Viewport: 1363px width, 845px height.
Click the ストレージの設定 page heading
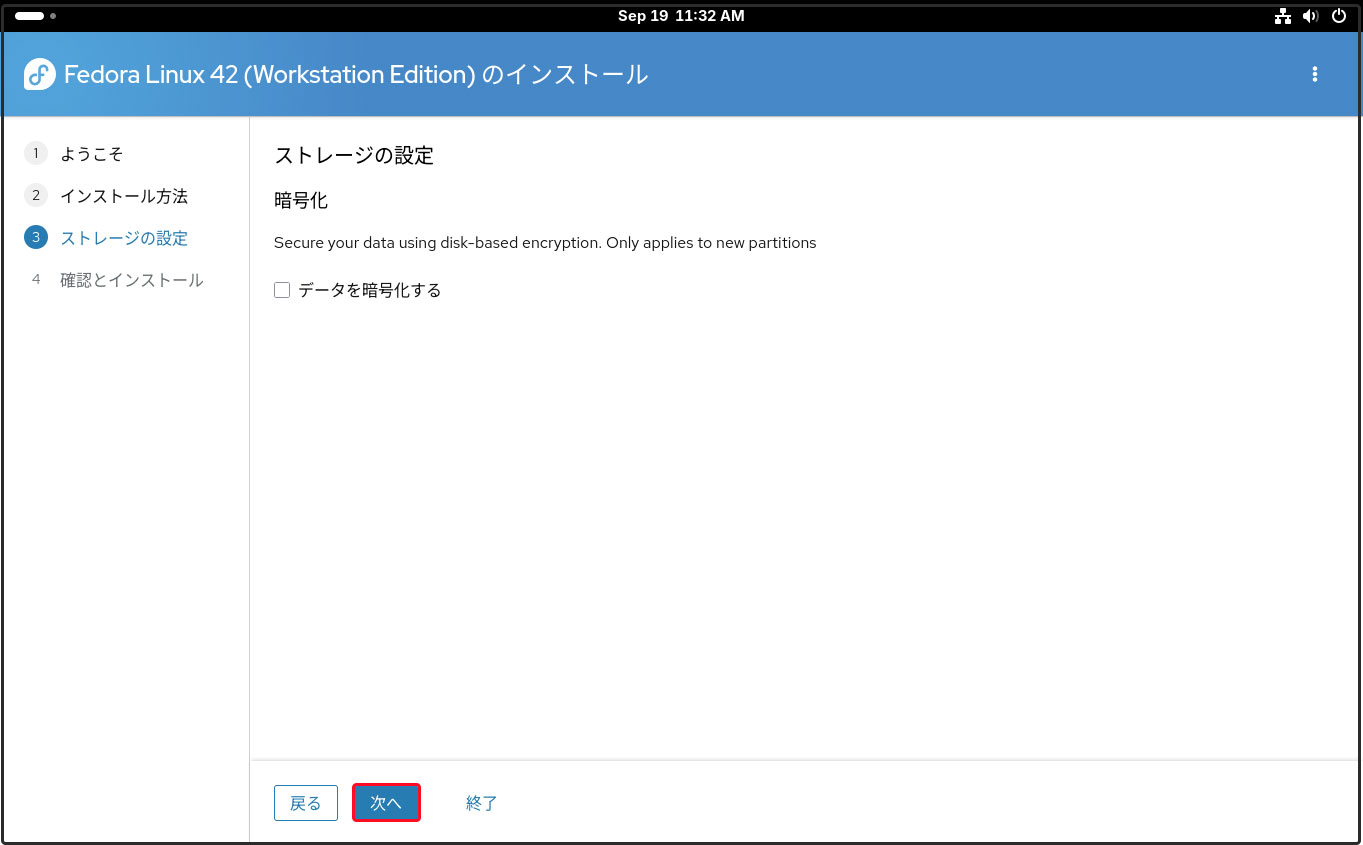click(x=354, y=155)
